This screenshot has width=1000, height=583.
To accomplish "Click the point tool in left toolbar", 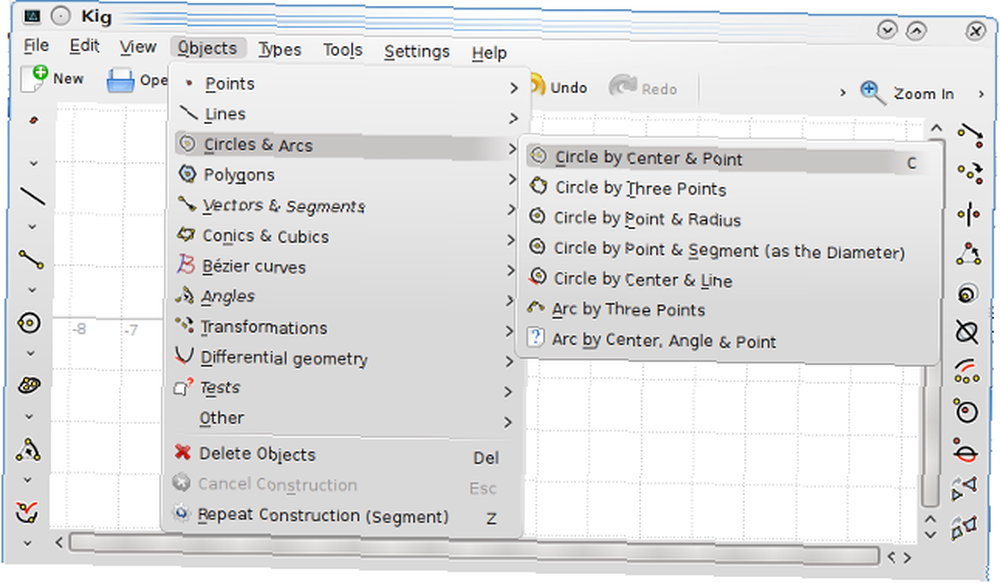I will (x=33, y=120).
